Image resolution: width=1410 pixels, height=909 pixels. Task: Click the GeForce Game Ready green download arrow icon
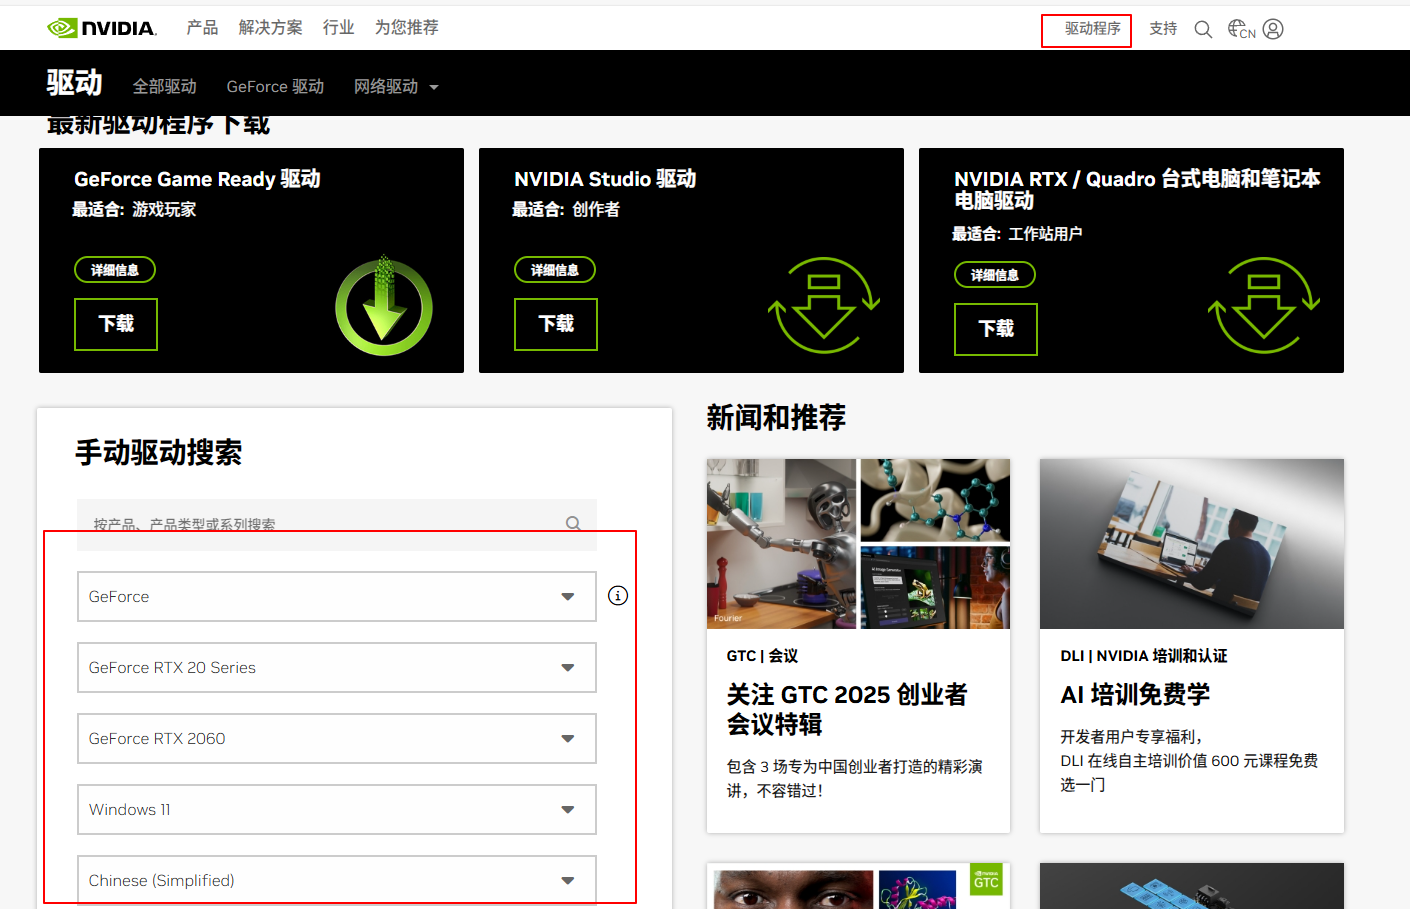pyautogui.click(x=384, y=306)
